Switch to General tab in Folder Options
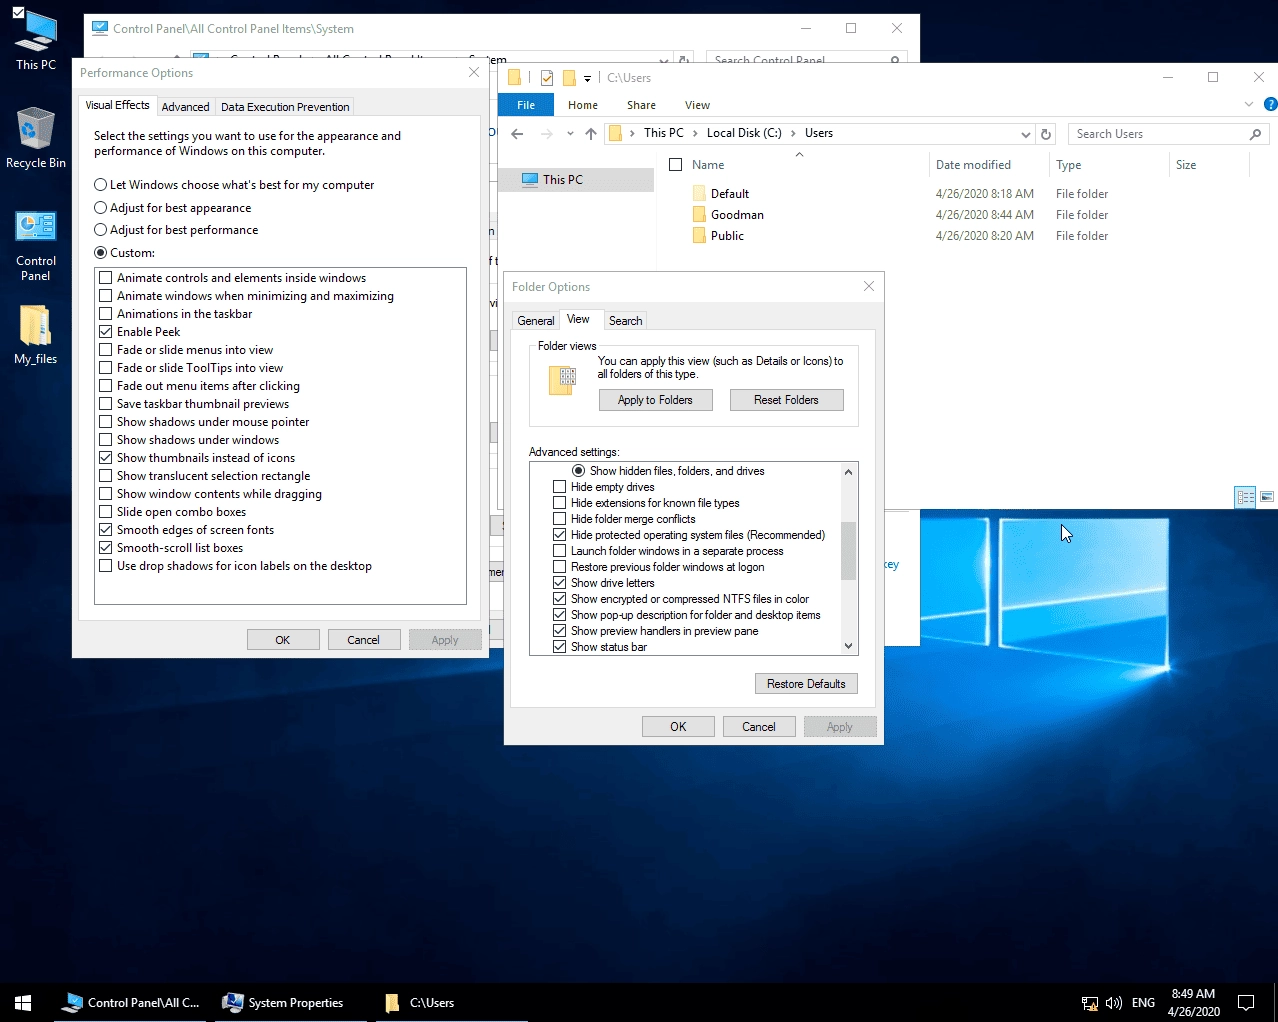The width and height of the screenshot is (1278, 1022). (x=535, y=321)
